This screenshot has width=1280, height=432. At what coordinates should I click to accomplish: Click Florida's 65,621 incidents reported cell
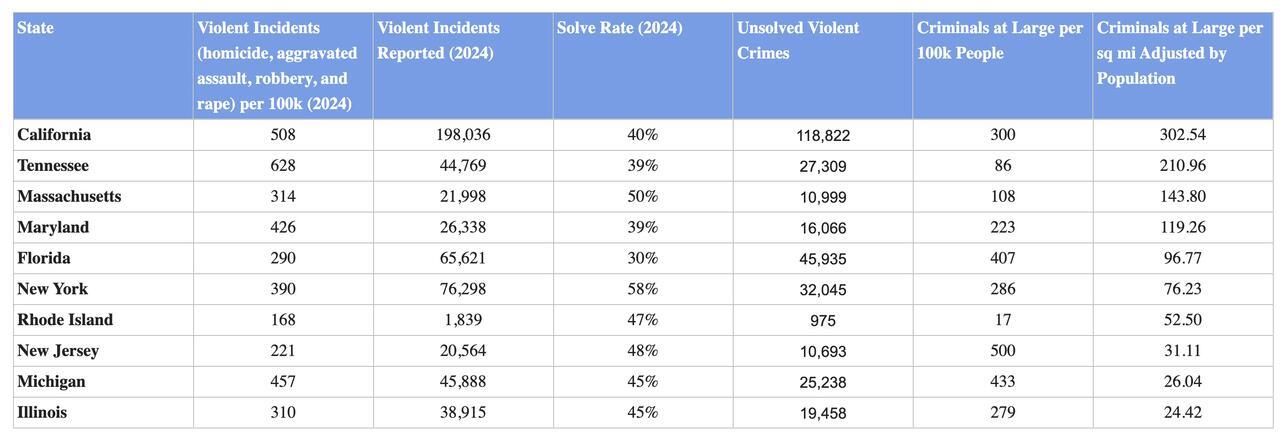[463, 259]
